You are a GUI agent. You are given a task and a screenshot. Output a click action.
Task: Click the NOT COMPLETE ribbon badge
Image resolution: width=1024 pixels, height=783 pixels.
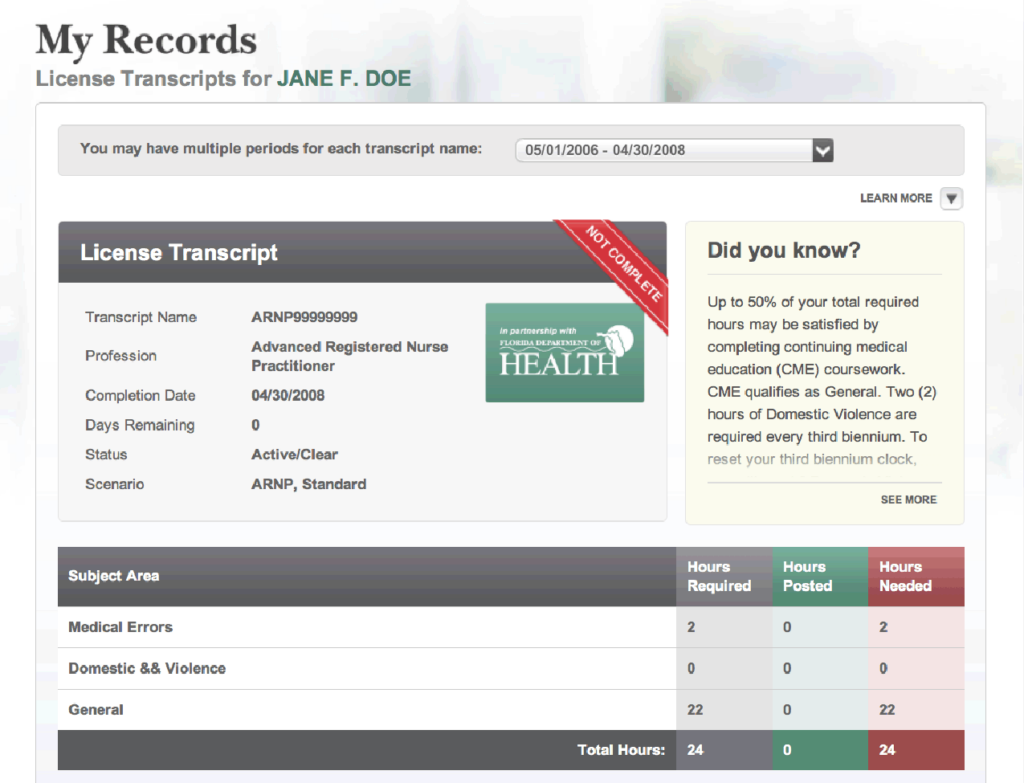click(x=623, y=264)
